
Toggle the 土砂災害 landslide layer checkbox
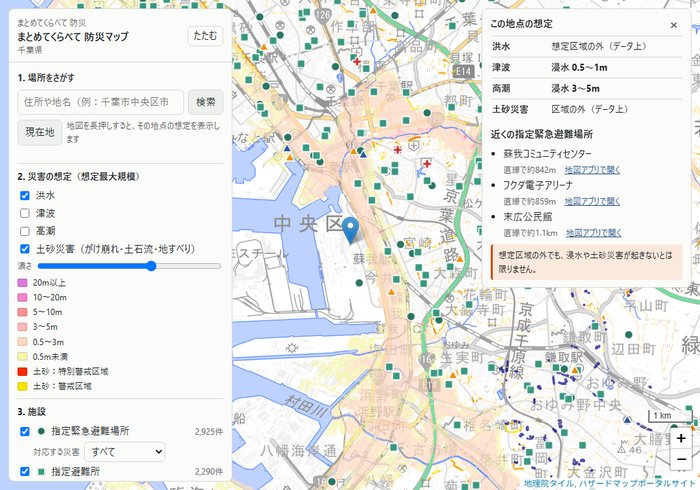coord(25,249)
